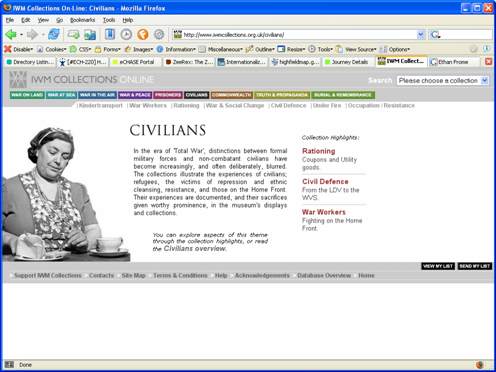The height and width of the screenshot is (372, 496).
Task: Open the Outline developer toolbar menu
Action: 260,49
